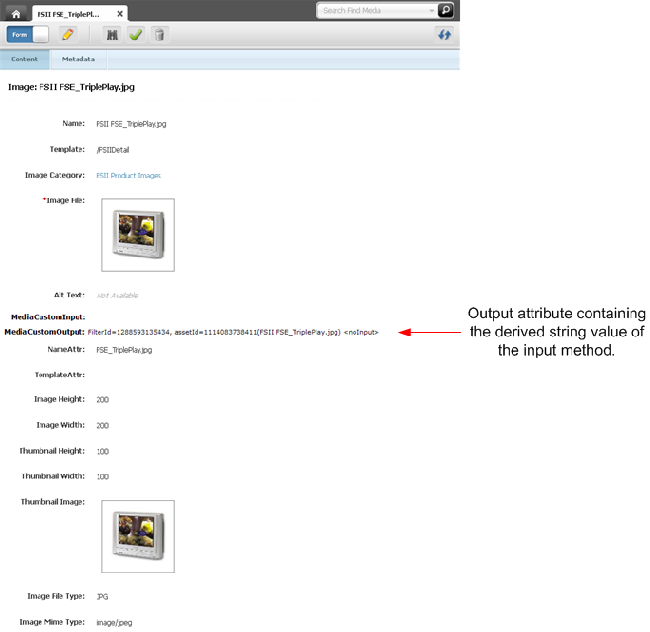Click the magnifier Search button
650x632 pixels.
click(446, 10)
